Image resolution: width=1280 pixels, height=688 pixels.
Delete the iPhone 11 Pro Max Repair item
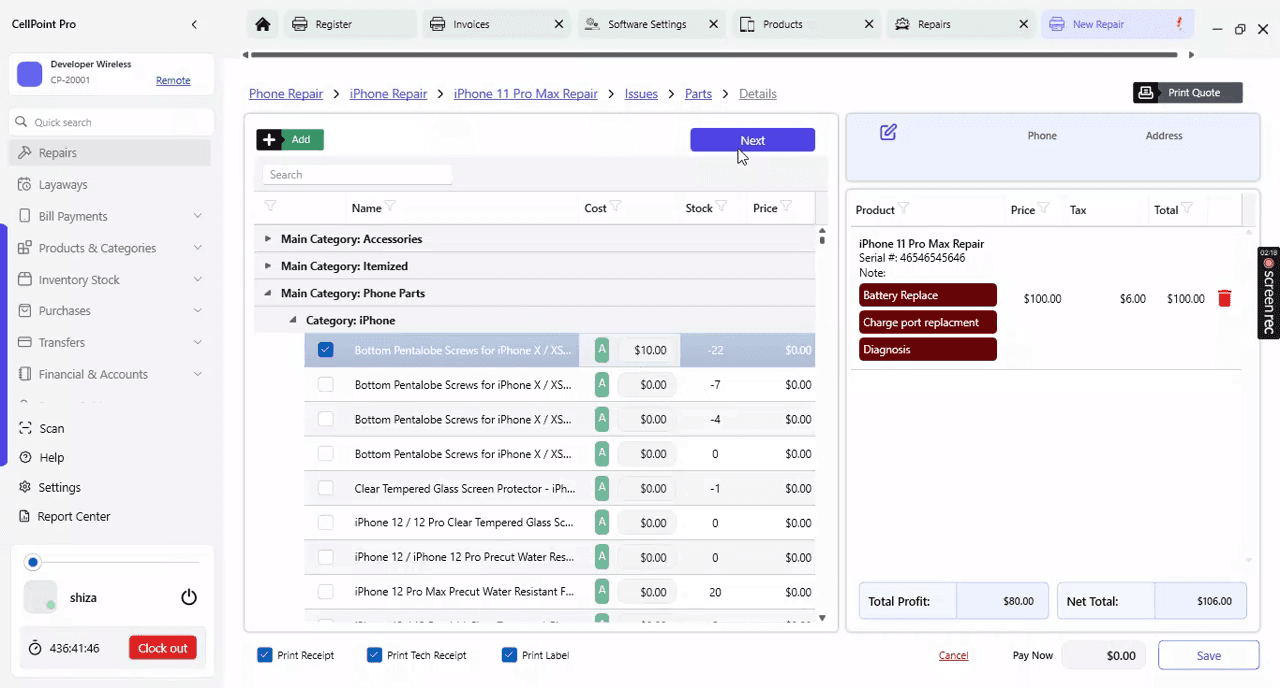1224,298
